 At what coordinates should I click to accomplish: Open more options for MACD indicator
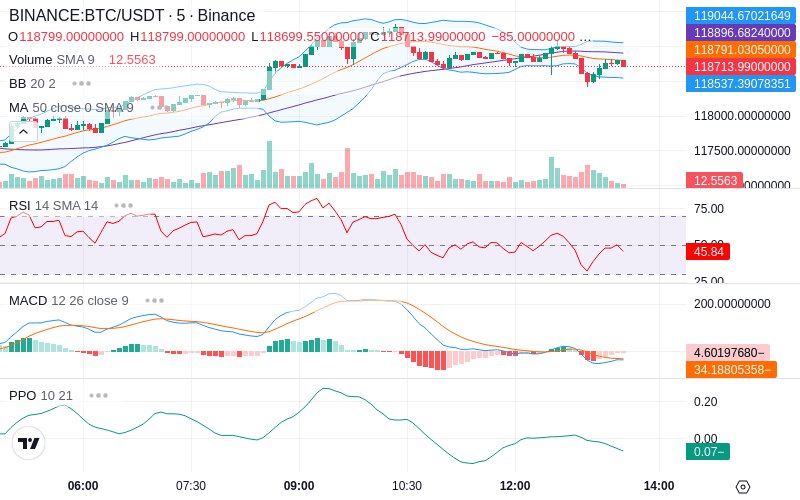click(155, 301)
